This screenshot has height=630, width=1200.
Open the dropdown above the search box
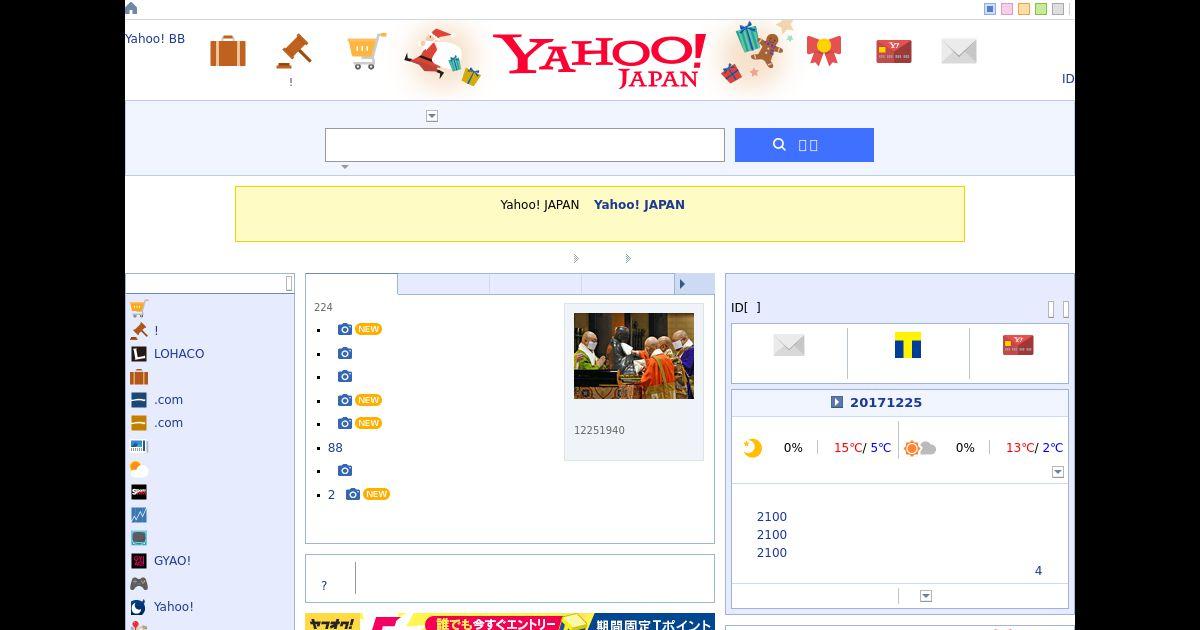click(x=432, y=116)
